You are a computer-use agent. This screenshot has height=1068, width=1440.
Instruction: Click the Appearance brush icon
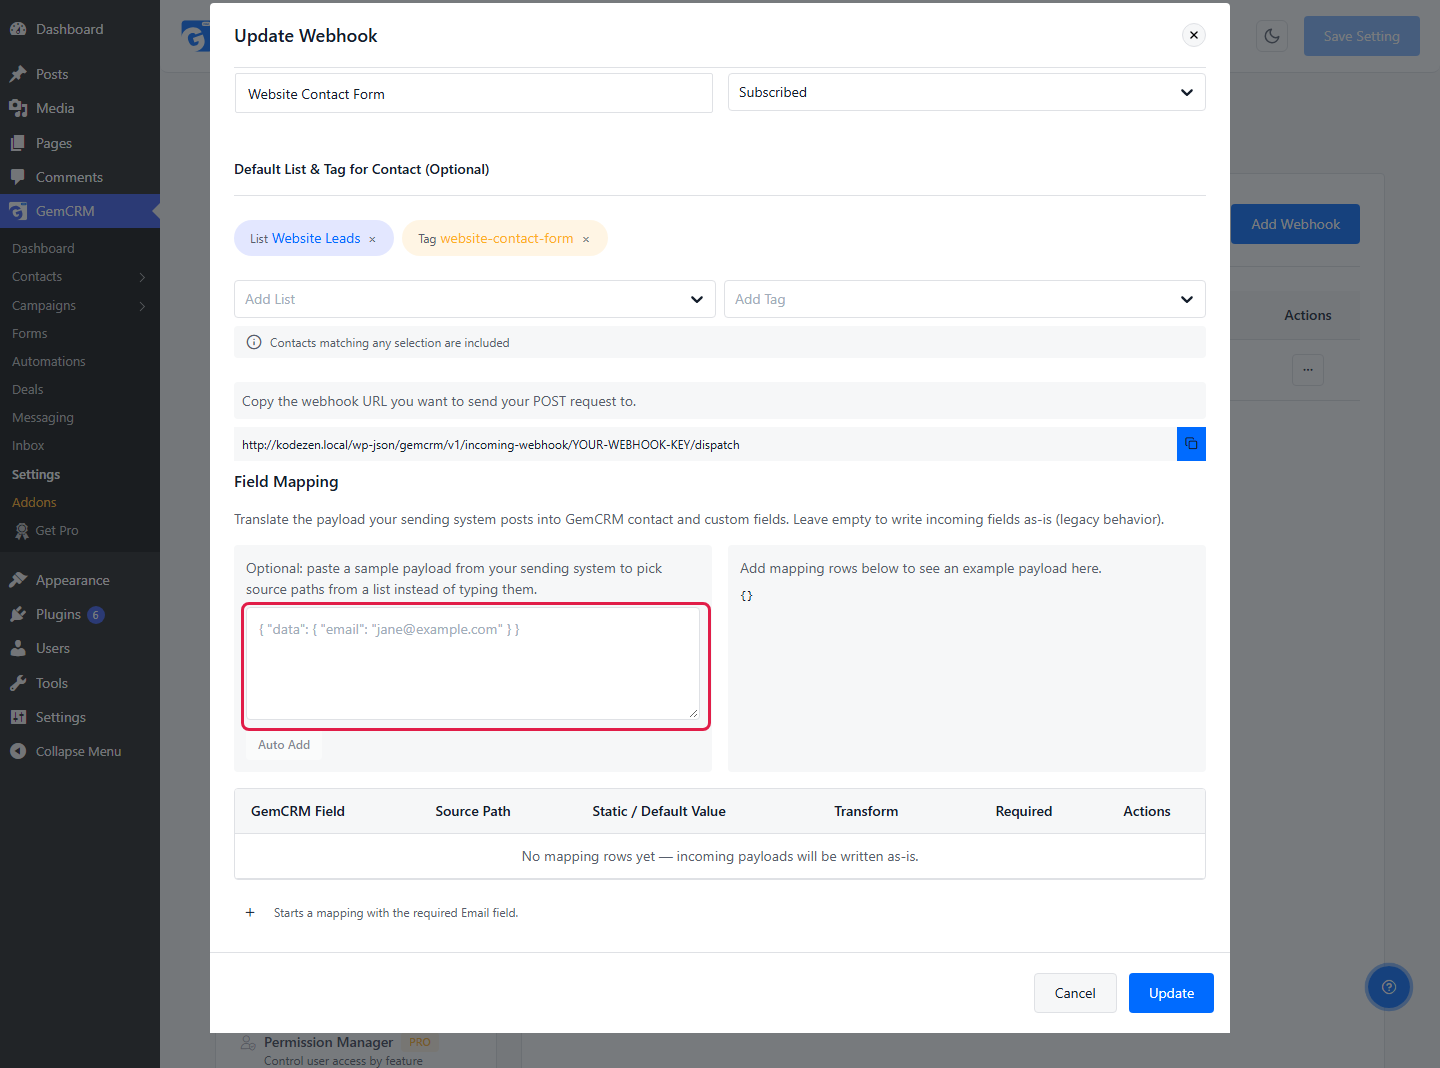[x=18, y=580]
